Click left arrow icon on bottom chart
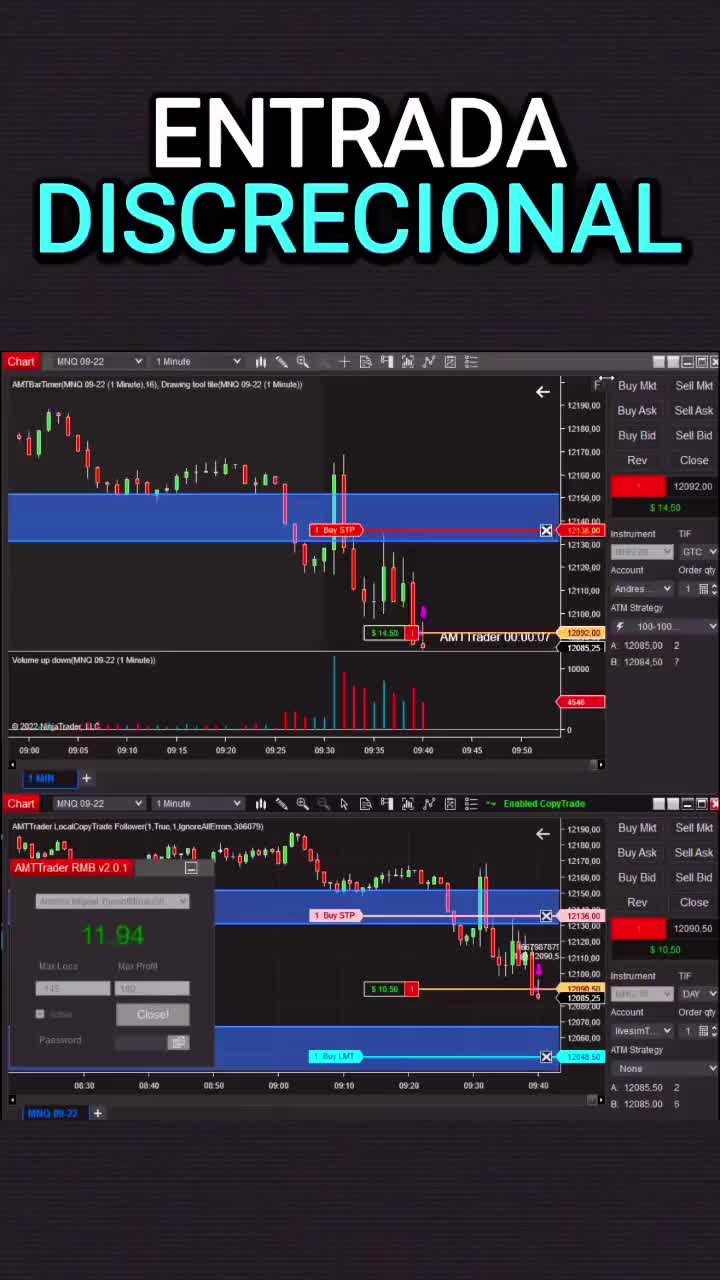720x1280 pixels. coord(543,834)
